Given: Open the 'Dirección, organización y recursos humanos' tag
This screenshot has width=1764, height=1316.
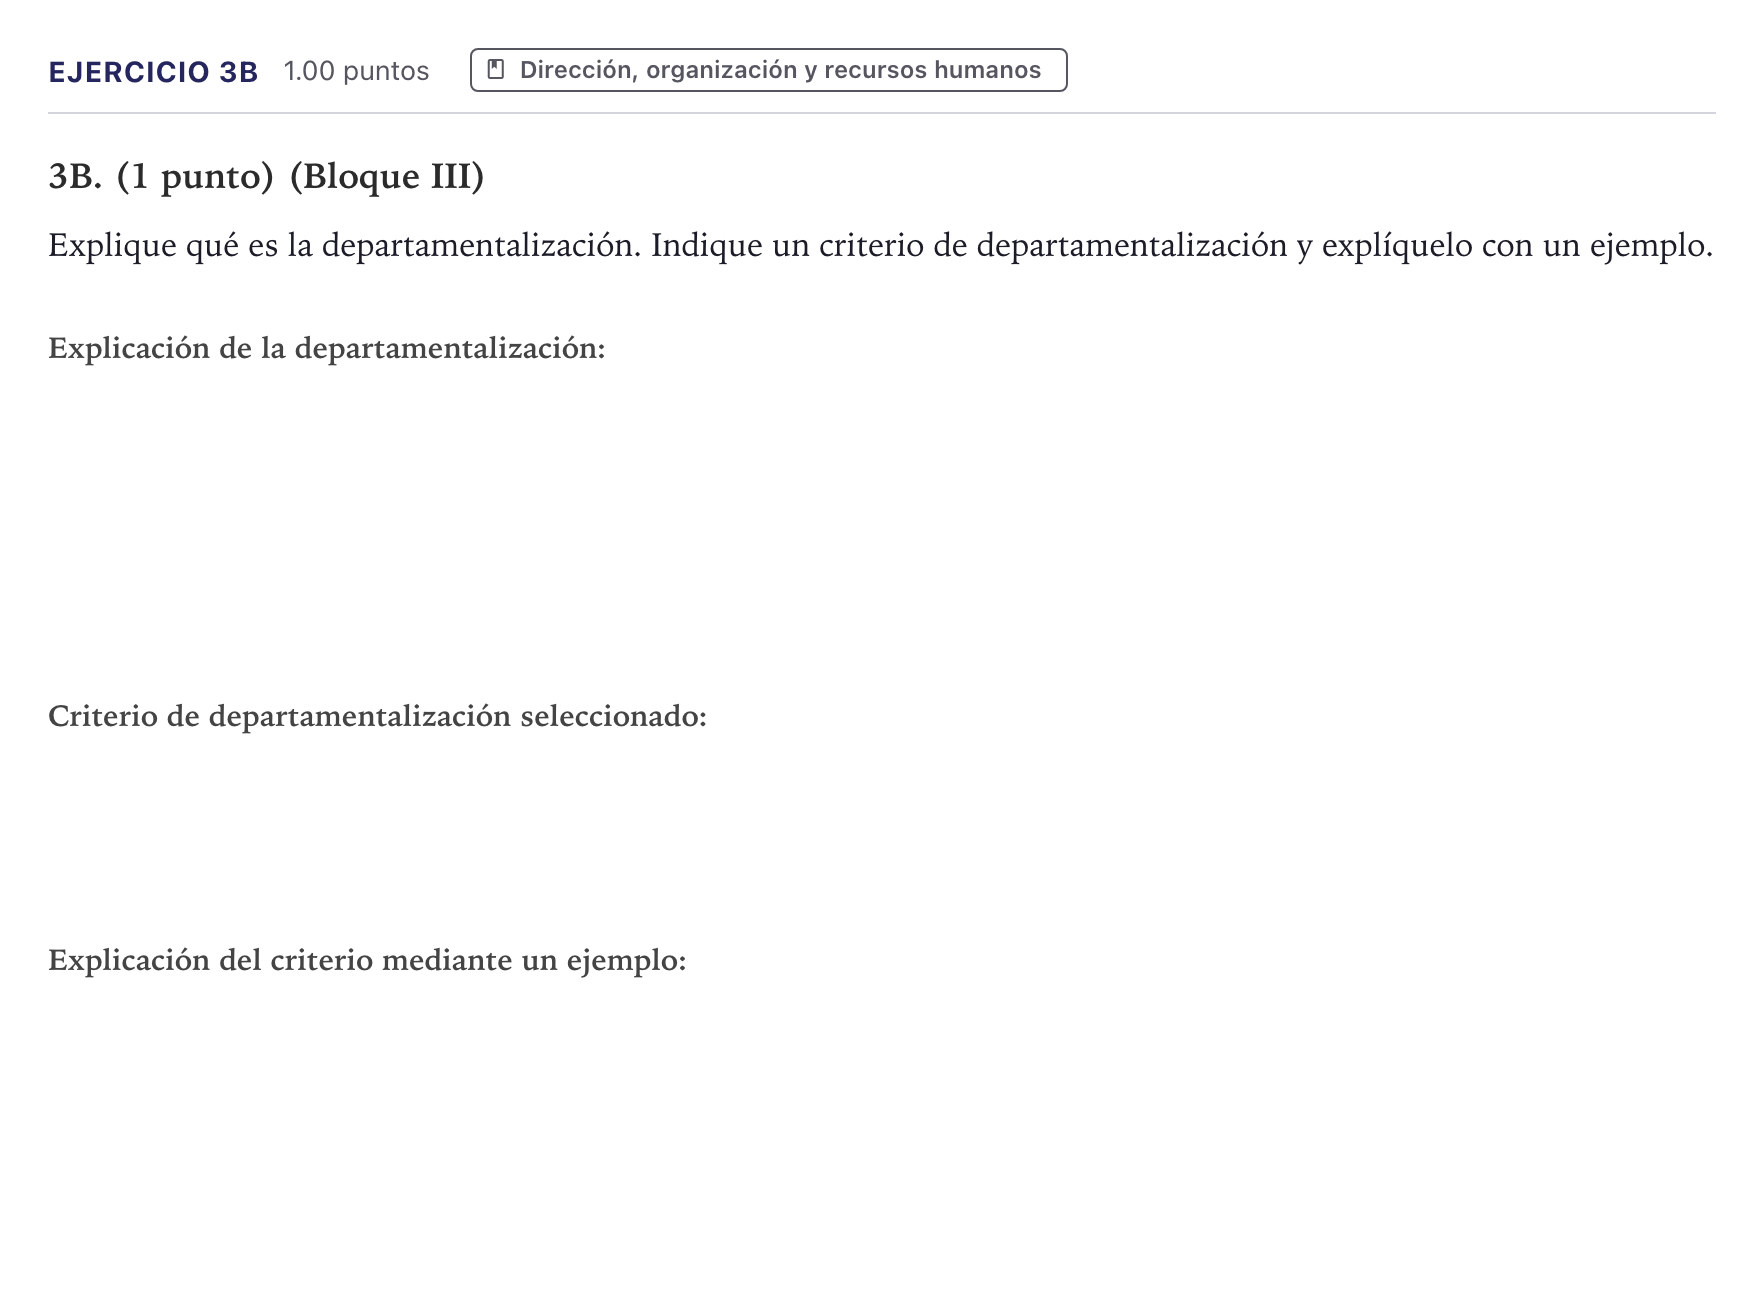Looking at the screenshot, I should [x=768, y=70].
